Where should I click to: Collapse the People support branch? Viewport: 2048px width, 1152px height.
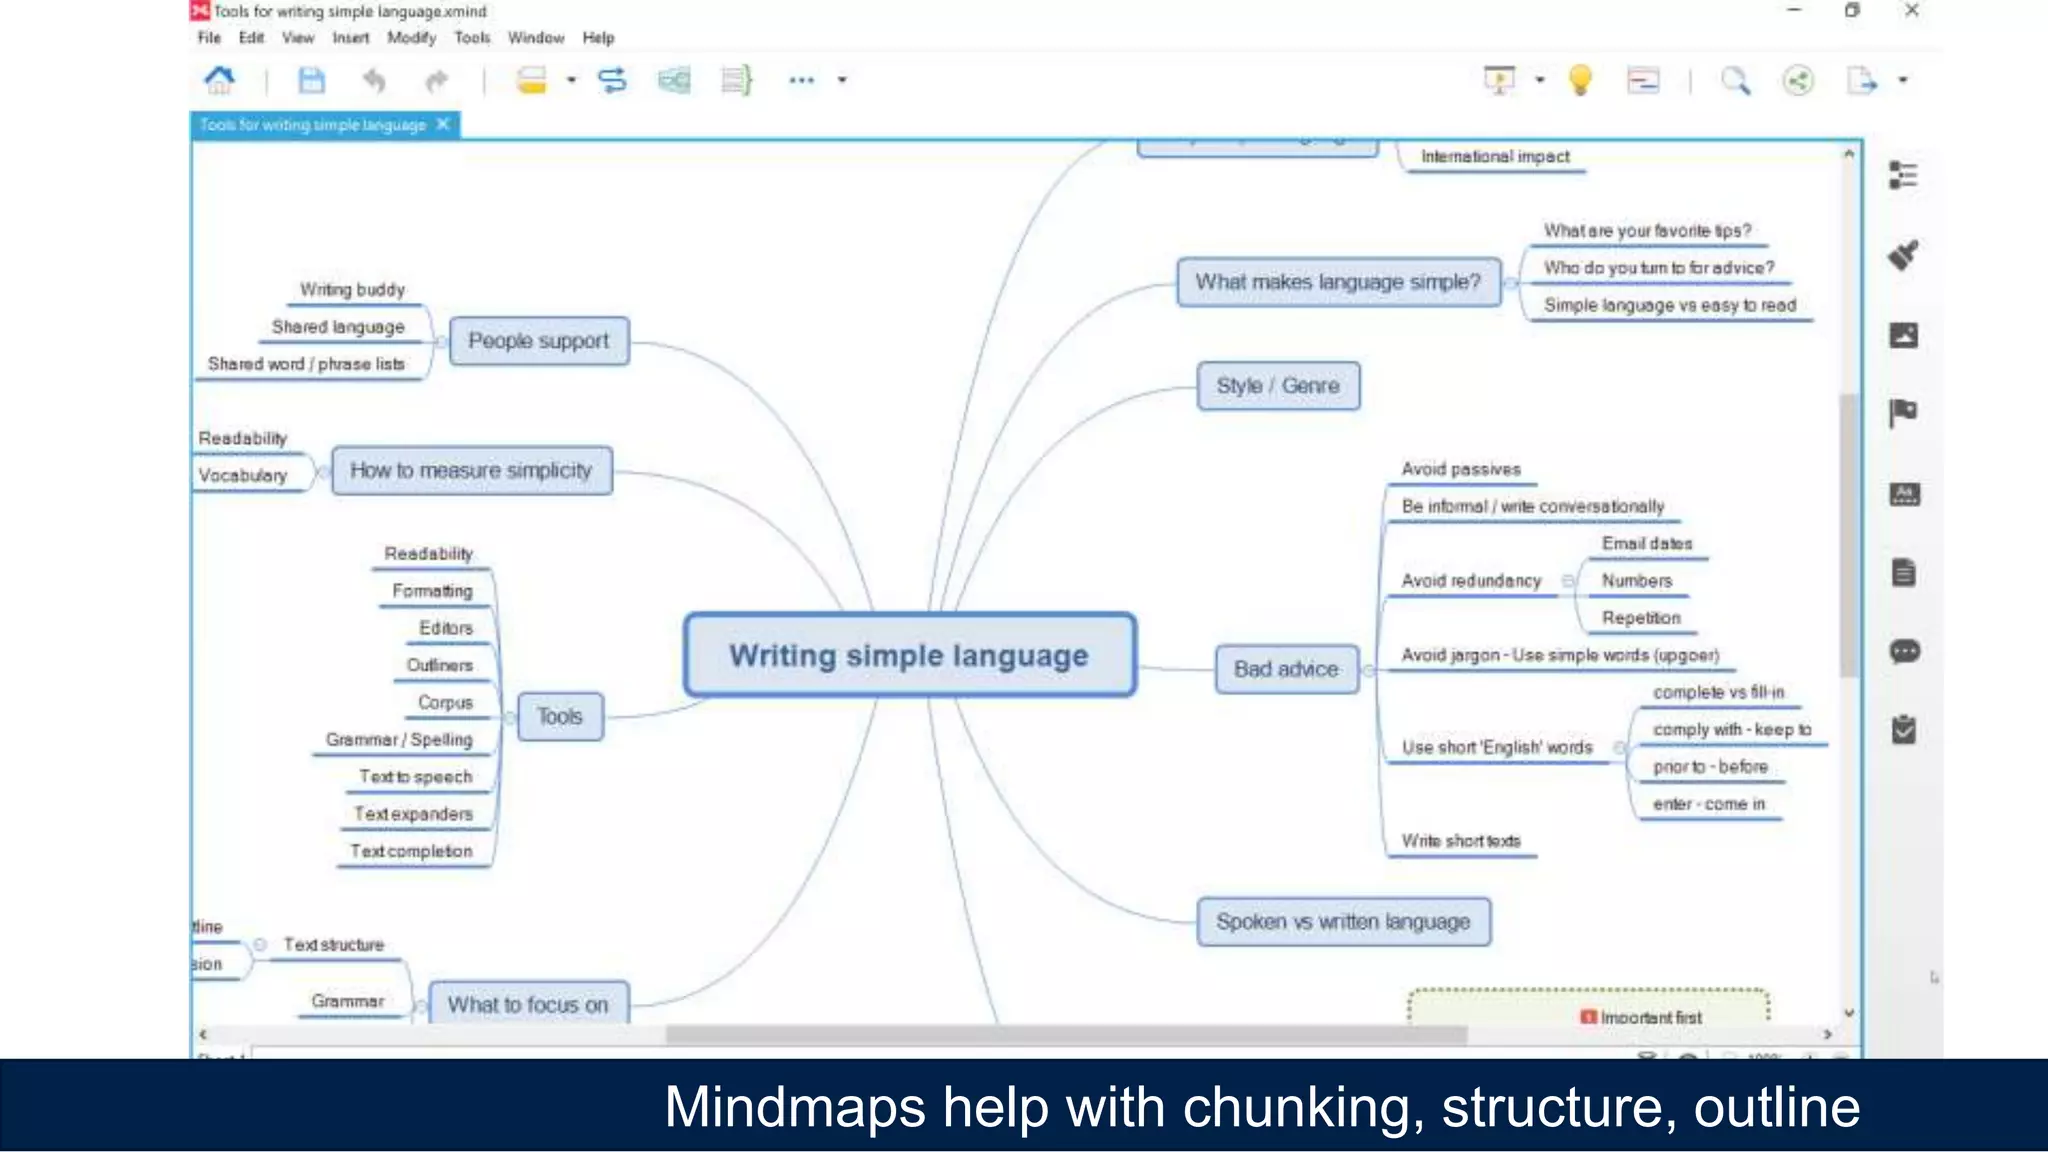pos(440,342)
